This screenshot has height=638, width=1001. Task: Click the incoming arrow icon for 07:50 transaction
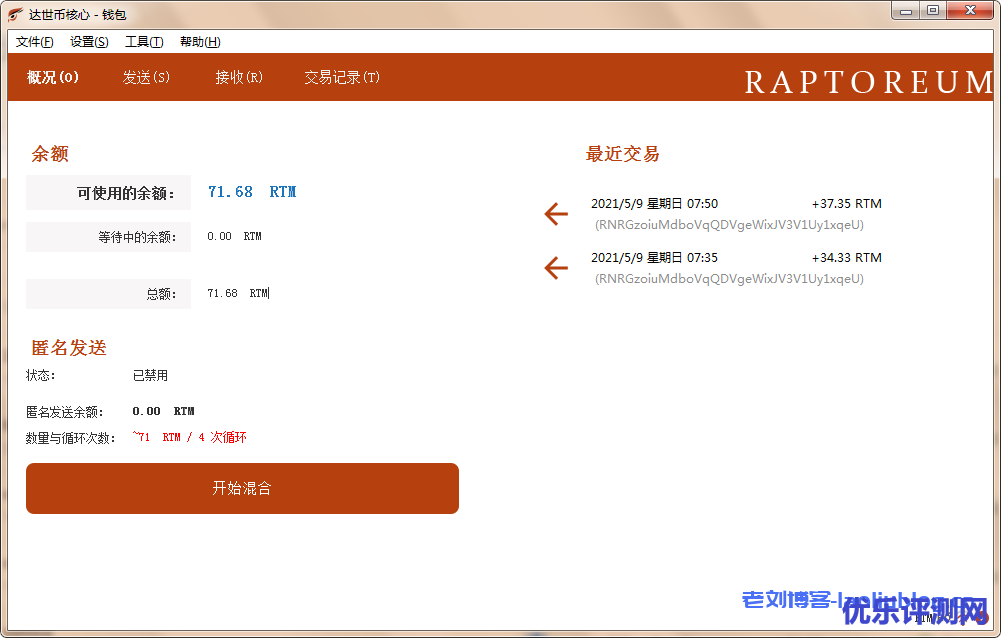coord(556,214)
